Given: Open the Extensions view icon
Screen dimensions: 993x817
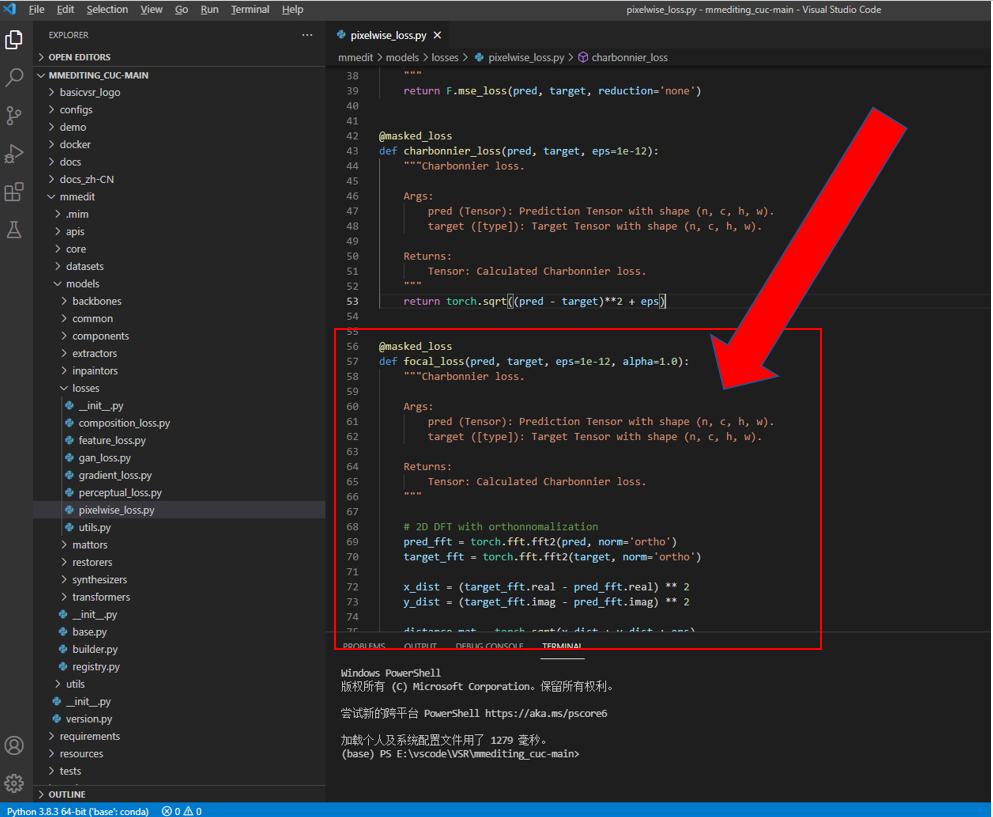Looking at the screenshot, I should tap(14, 191).
